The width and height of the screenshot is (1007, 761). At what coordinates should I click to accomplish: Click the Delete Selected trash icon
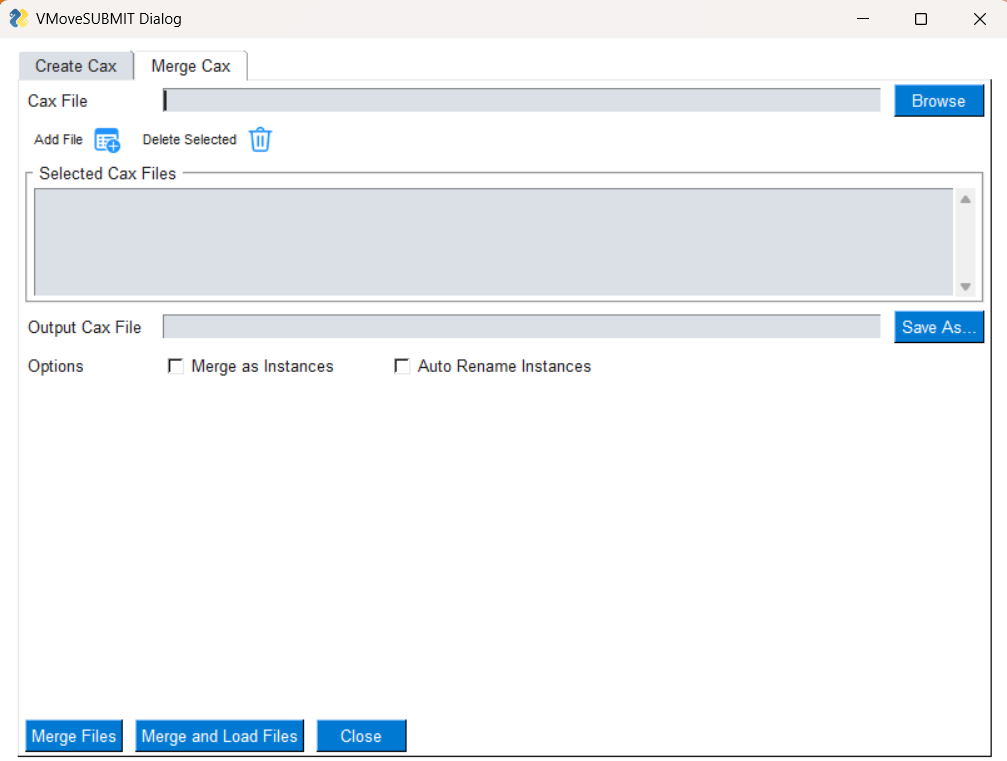[x=260, y=139]
